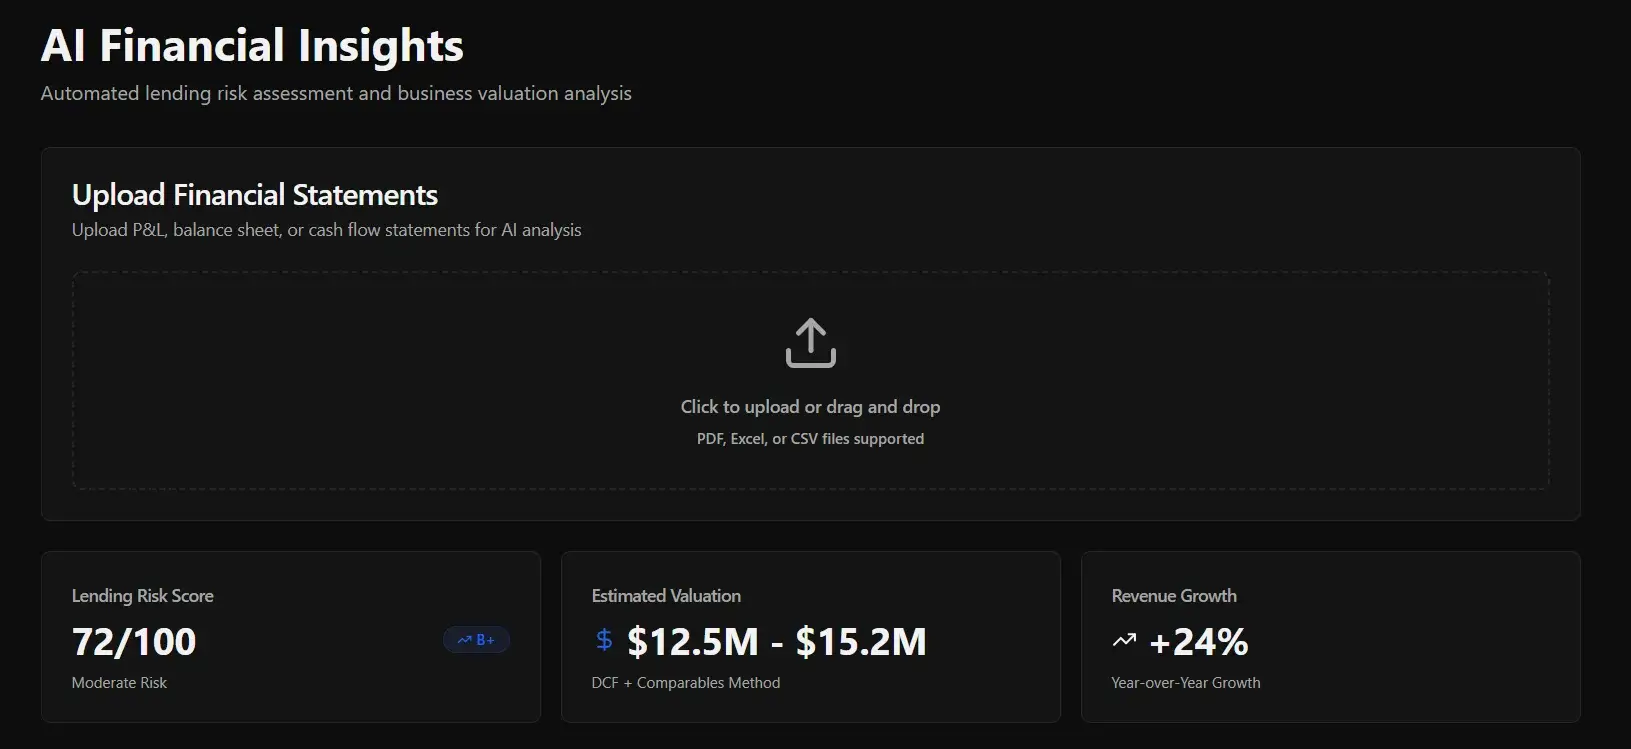This screenshot has height=749, width=1631.
Task: Click the Upload Financial Statements heading
Action: [255, 195]
